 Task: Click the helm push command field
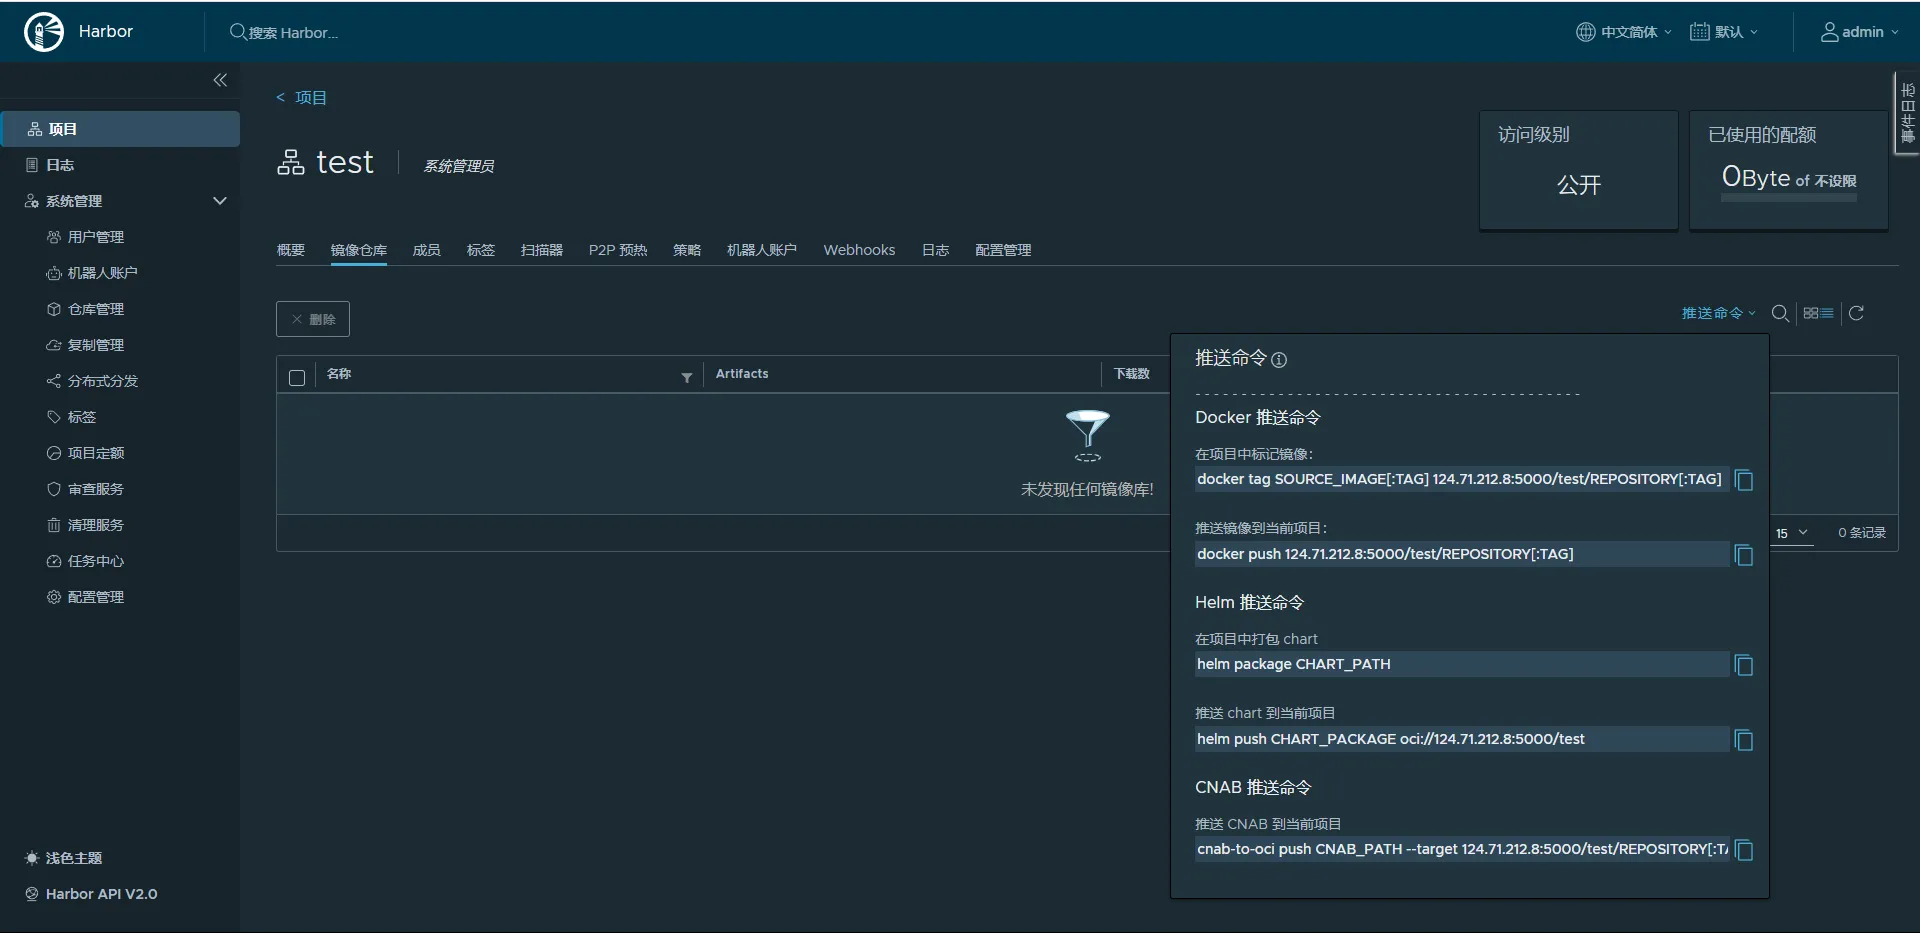[x=1462, y=739]
